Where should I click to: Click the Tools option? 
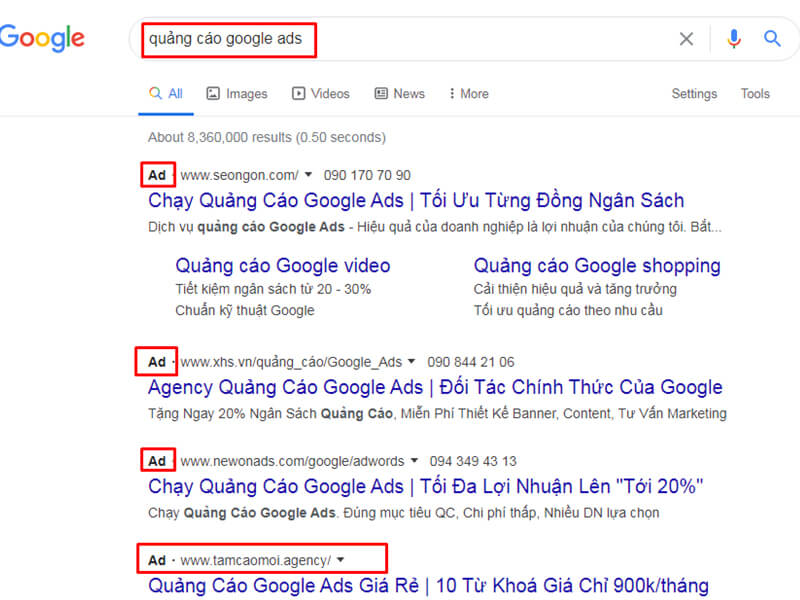coord(755,93)
